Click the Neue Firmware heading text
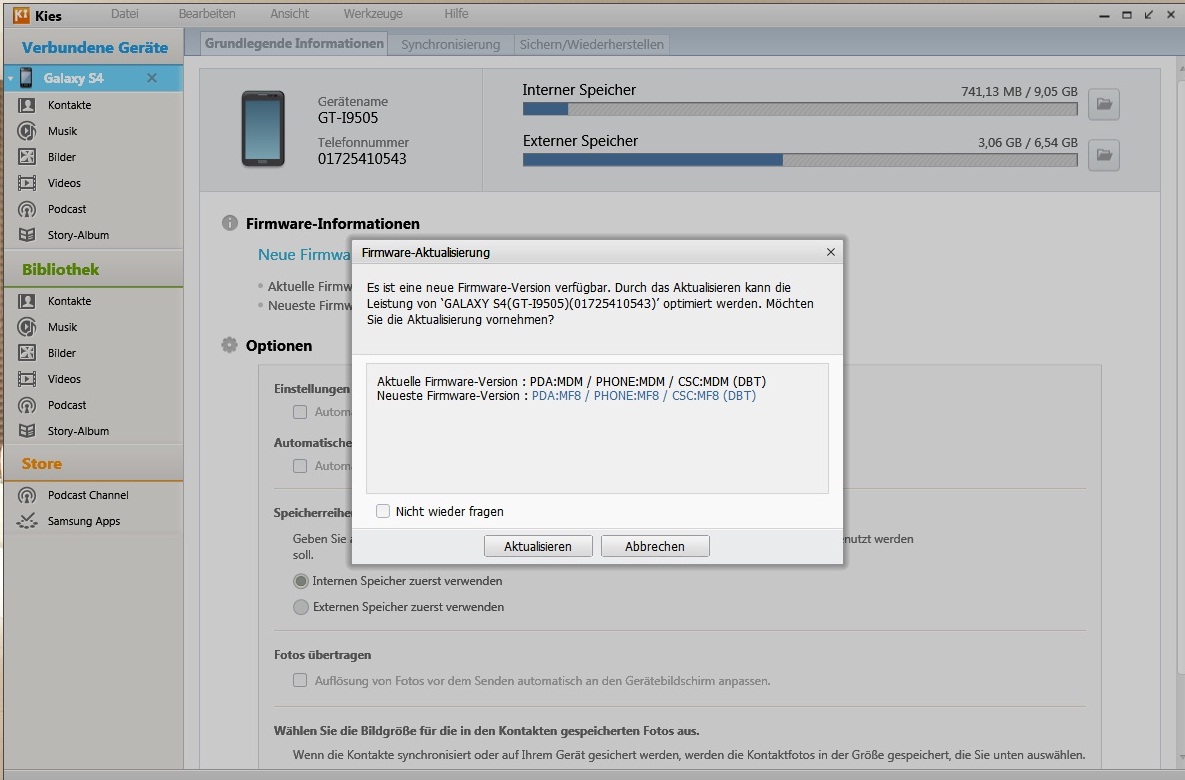Screen dimensions: 1185x780 point(305,255)
